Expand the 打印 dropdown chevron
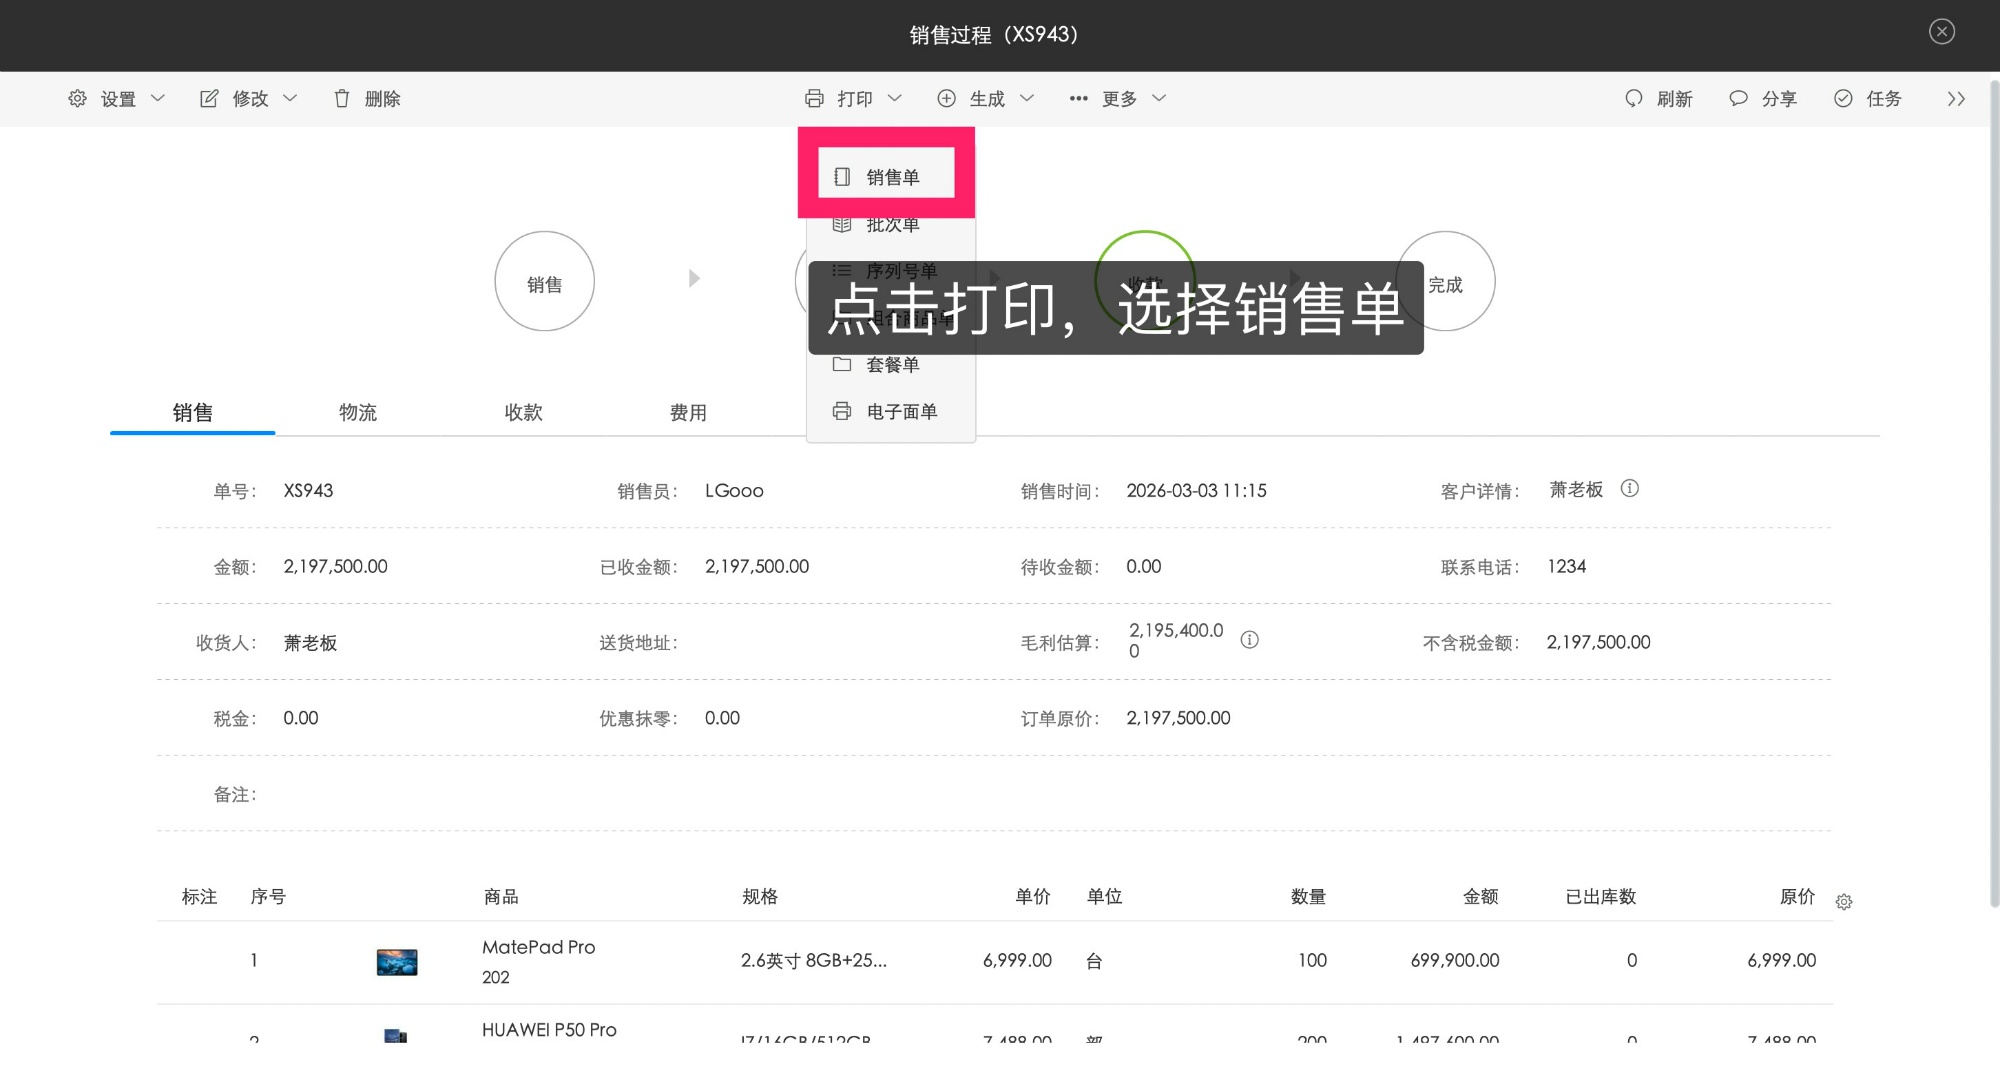 tap(896, 98)
